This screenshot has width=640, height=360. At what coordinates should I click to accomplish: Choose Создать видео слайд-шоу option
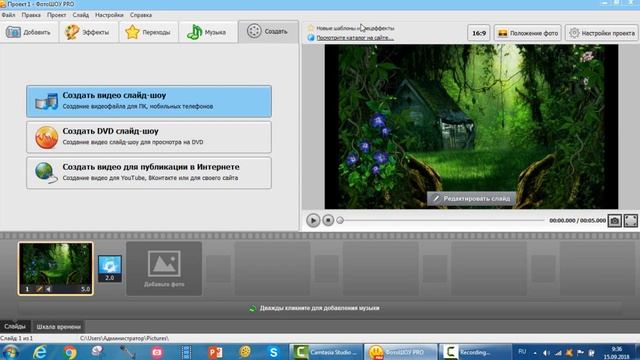(149, 101)
